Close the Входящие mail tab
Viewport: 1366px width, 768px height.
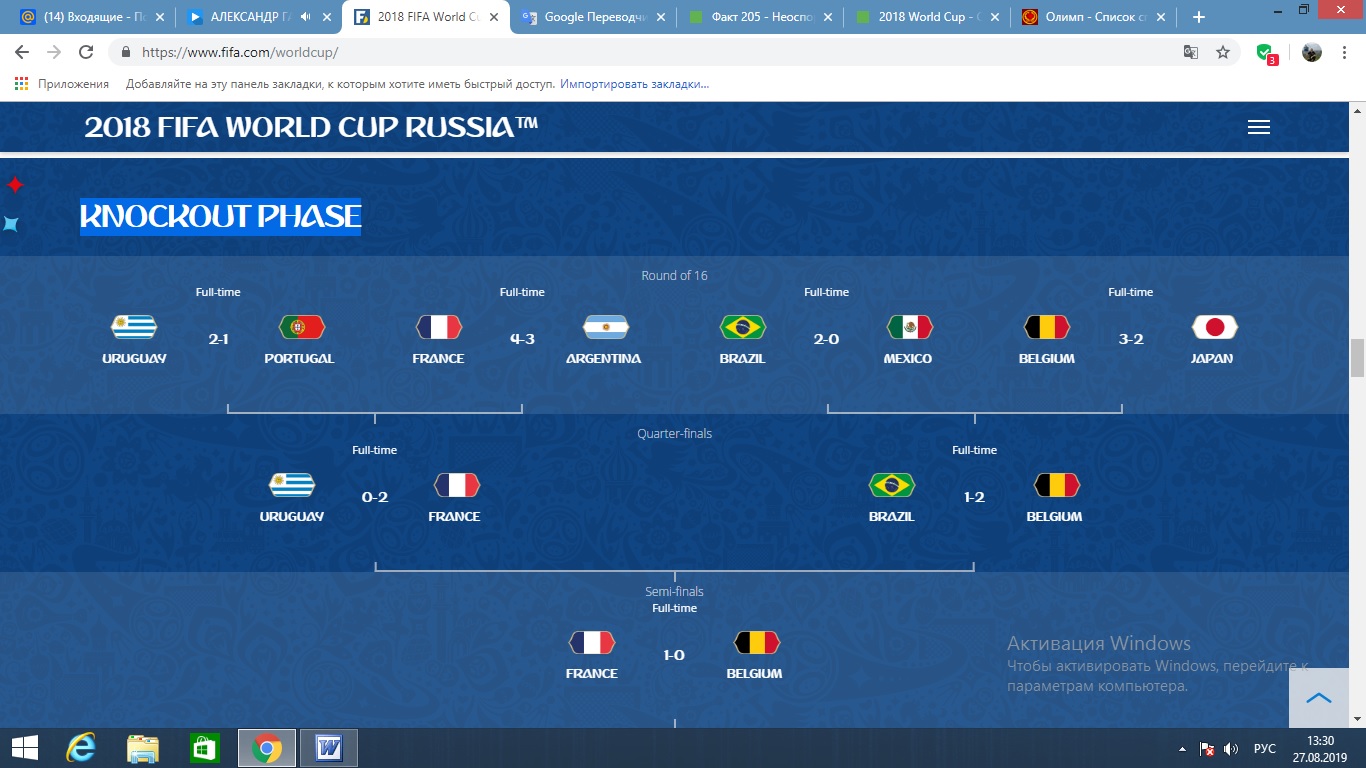click(x=159, y=17)
